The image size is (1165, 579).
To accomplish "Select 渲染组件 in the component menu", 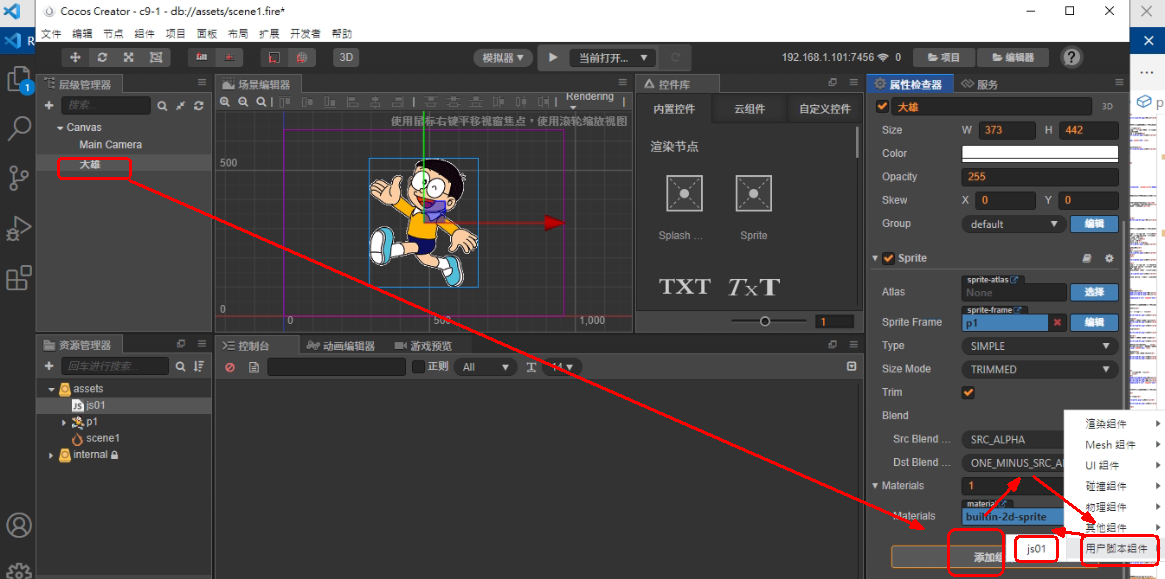I will 1112,424.
